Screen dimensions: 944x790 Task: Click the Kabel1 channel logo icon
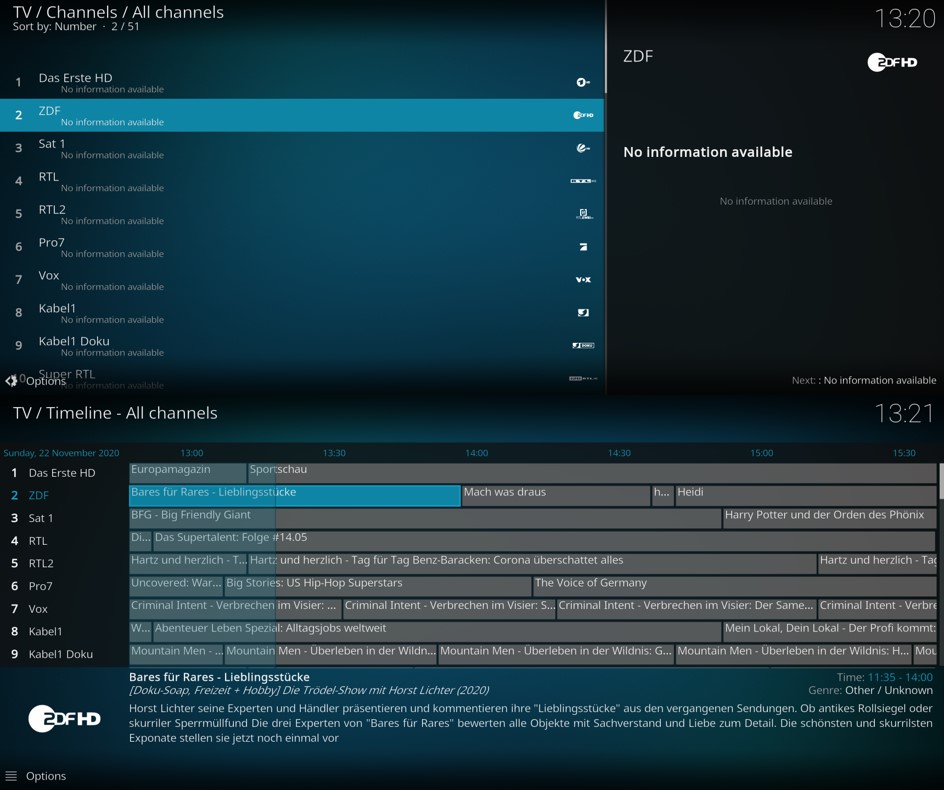pyautogui.click(x=583, y=313)
